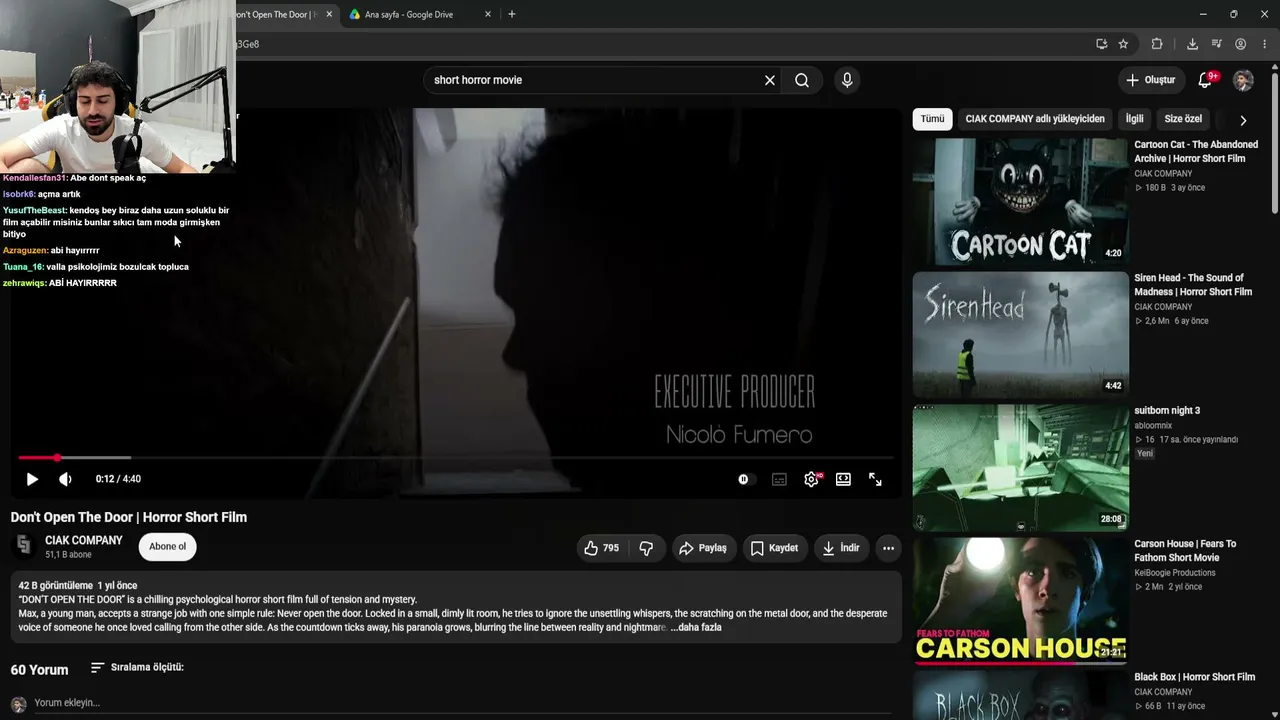Image resolution: width=1280 pixels, height=720 pixels.
Task: Open a new browser tab
Action: coord(512,14)
